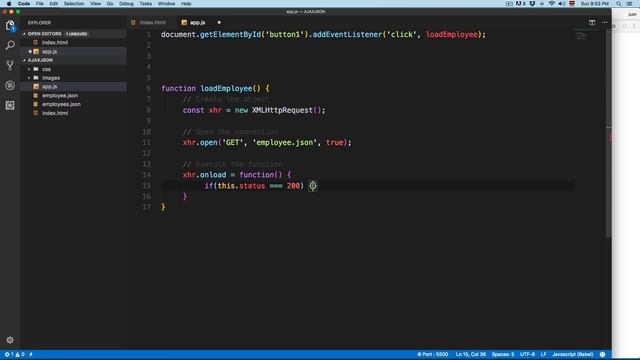This screenshot has width=640, height=360.
Task: Click the css folder icon
Action: [x=36, y=69]
